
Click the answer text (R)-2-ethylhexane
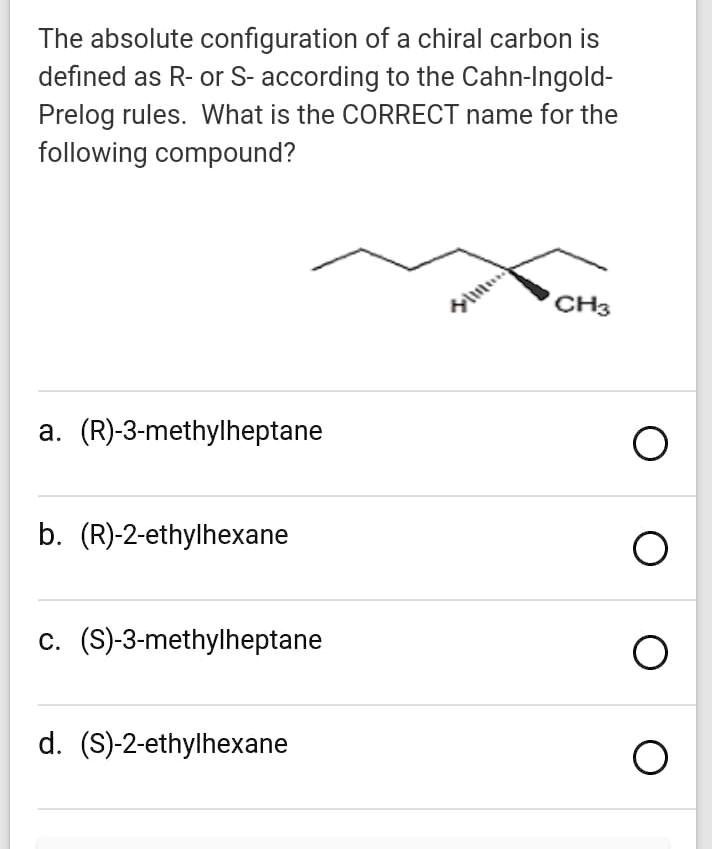[x=185, y=536]
